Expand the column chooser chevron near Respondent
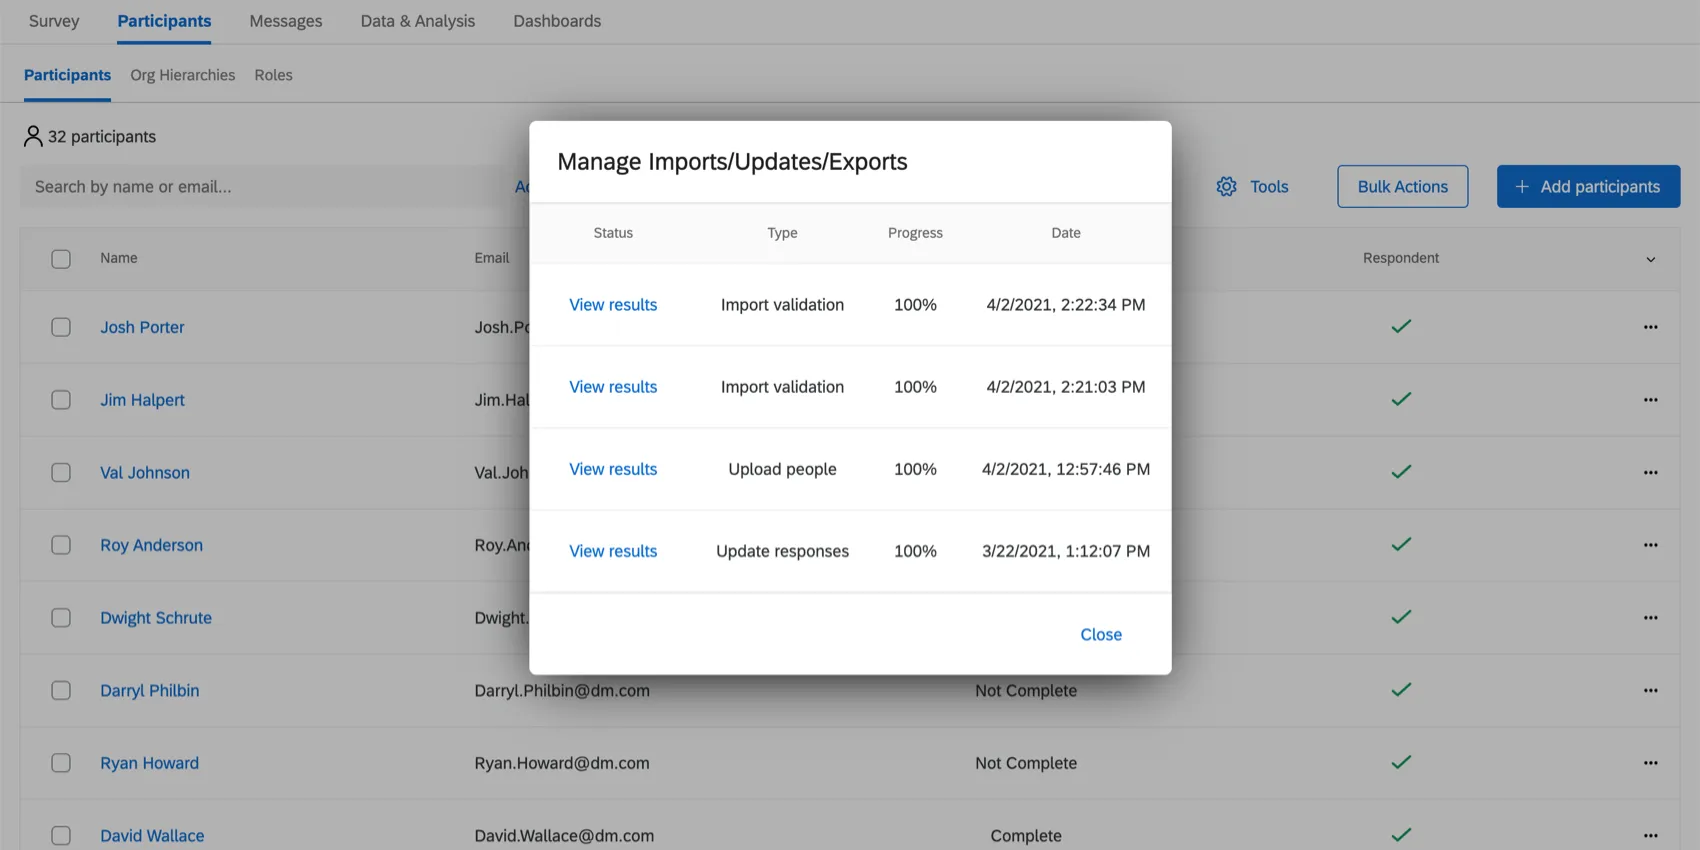The height and width of the screenshot is (850, 1700). [1650, 259]
